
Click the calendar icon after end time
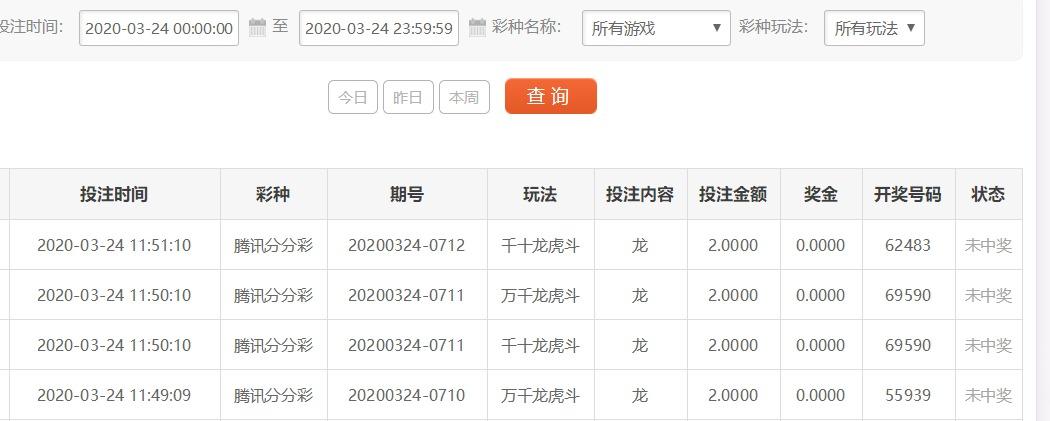pyautogui.click(x=477, y=27)
